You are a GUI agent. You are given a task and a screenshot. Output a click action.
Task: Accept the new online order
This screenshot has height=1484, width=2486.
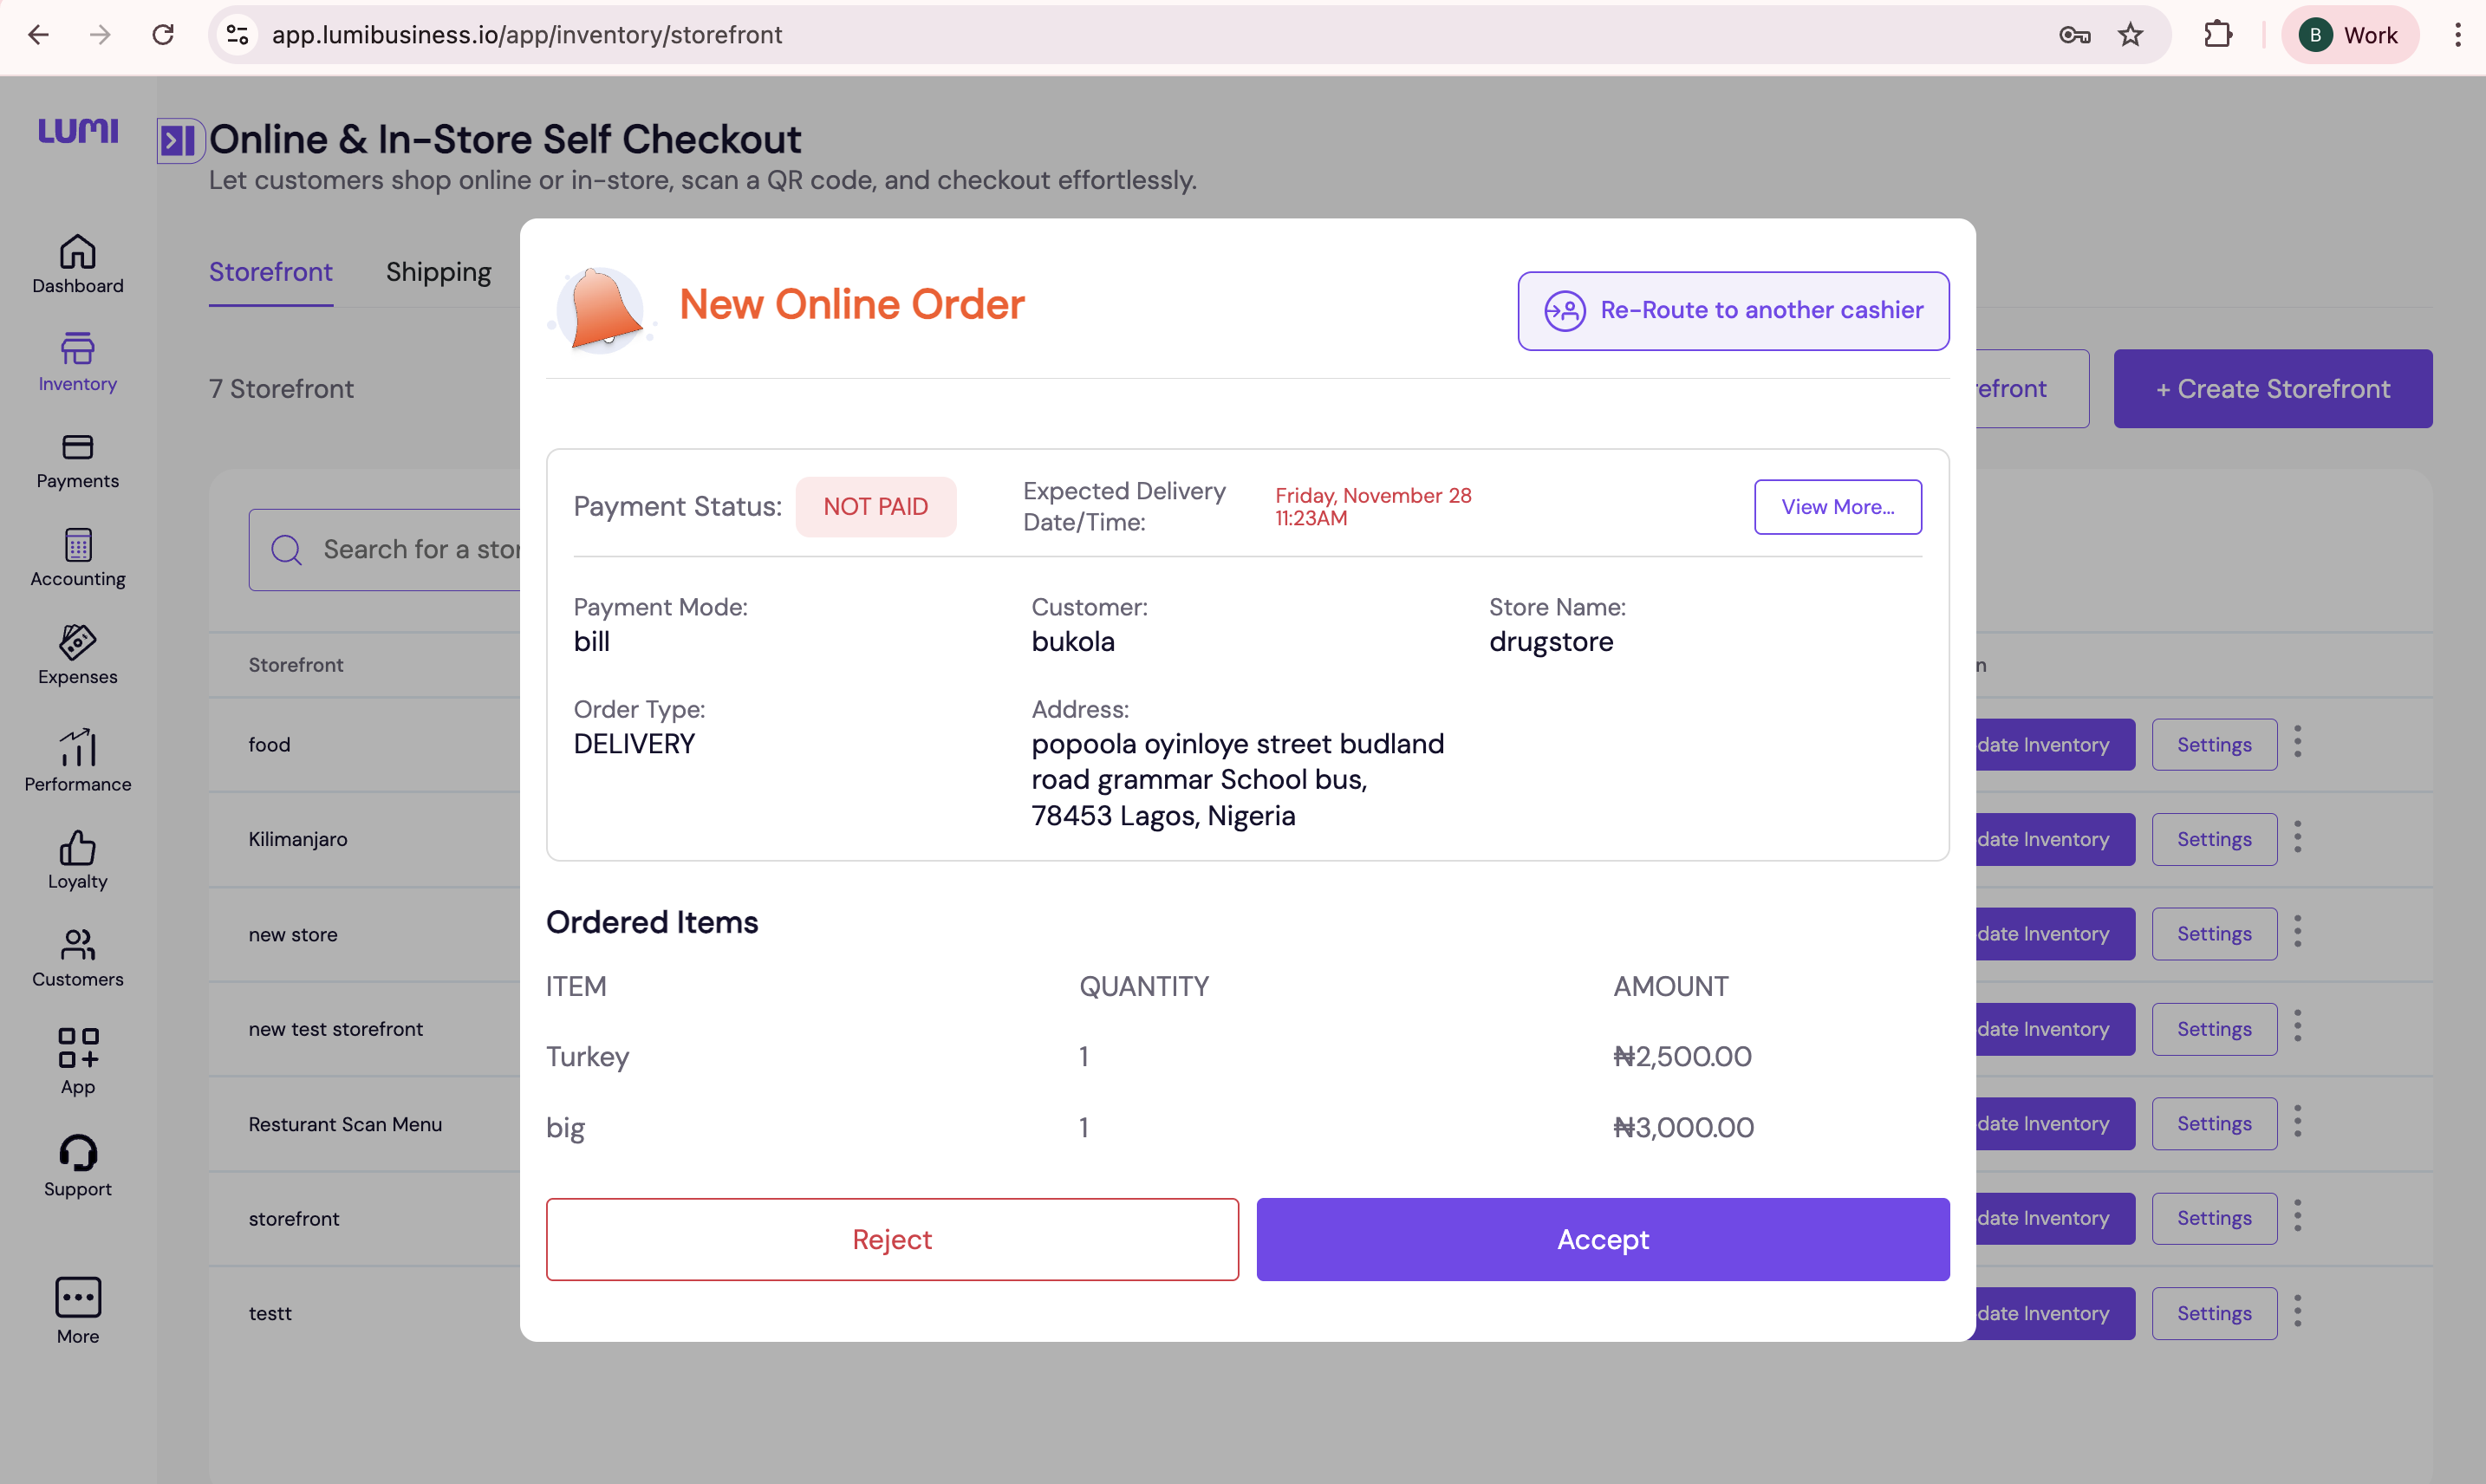tap(1602, 1239)
